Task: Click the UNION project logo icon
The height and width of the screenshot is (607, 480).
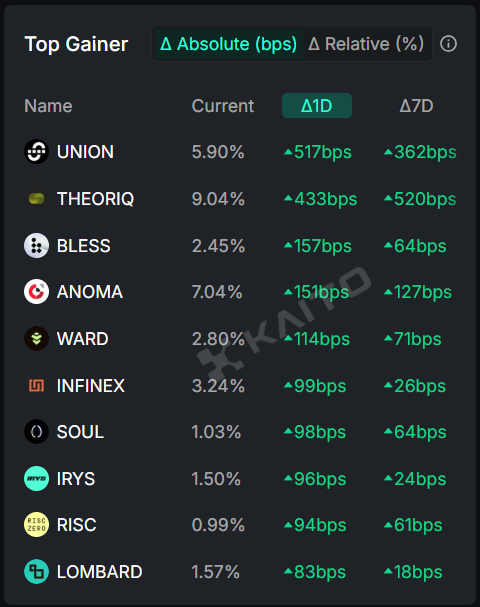Action: (36, 151)
